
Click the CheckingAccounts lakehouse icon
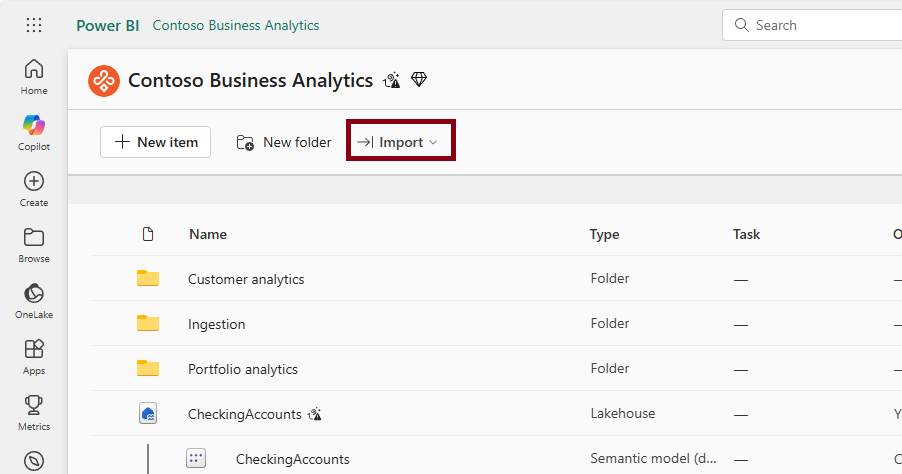point(148,414)
